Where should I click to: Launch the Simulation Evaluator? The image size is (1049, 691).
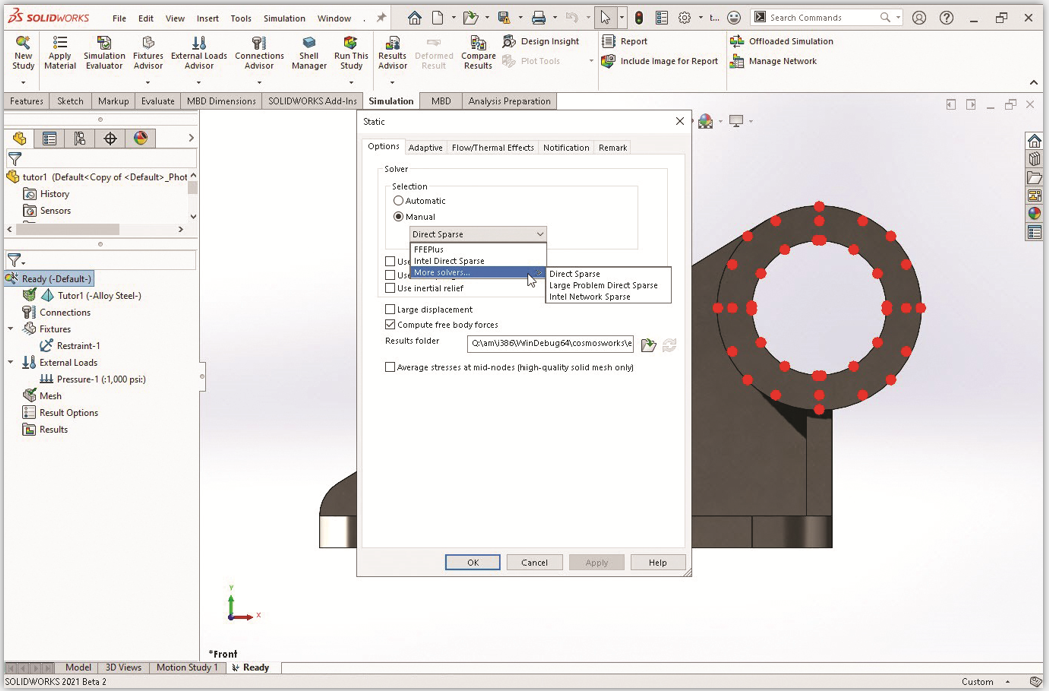[x=104, y=53]
